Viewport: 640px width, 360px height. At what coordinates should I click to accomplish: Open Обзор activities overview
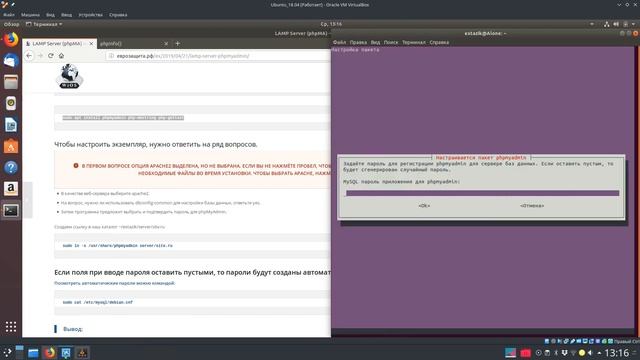[11, 24]
